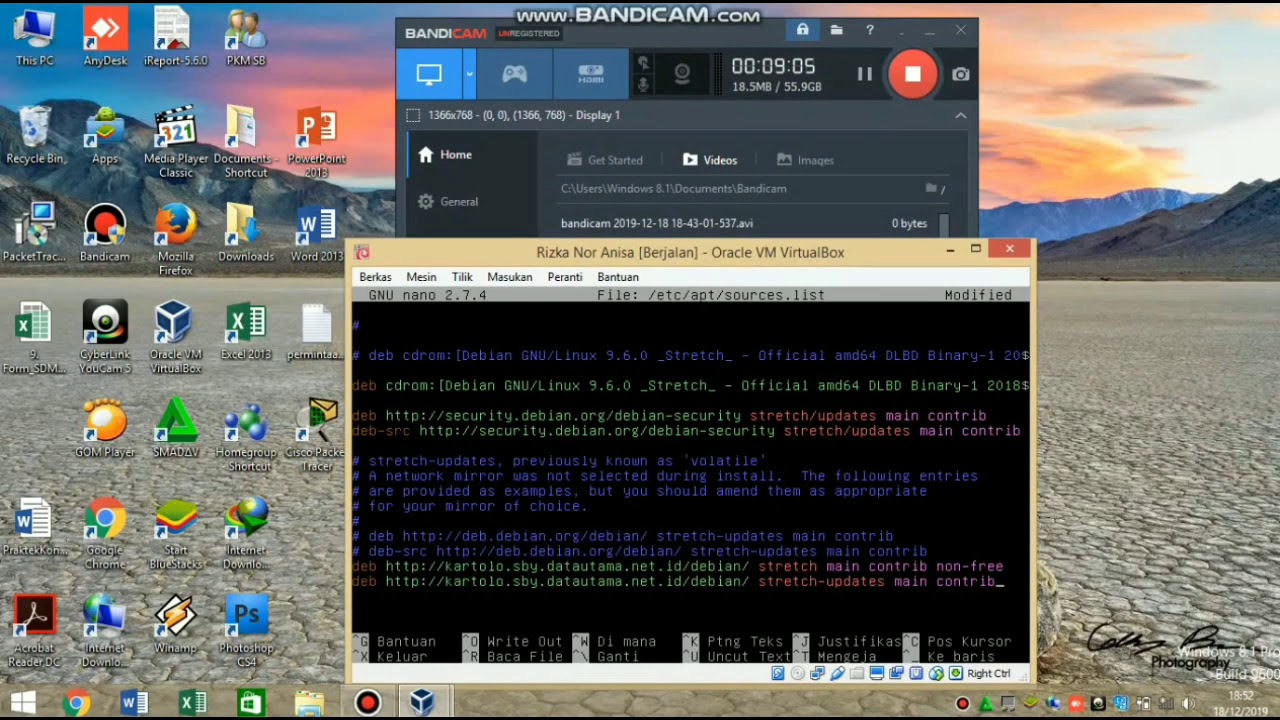Screen dimensions: 1280x720
Task: Open VirtualBox Bantuan menu
Action: point(618,277)
